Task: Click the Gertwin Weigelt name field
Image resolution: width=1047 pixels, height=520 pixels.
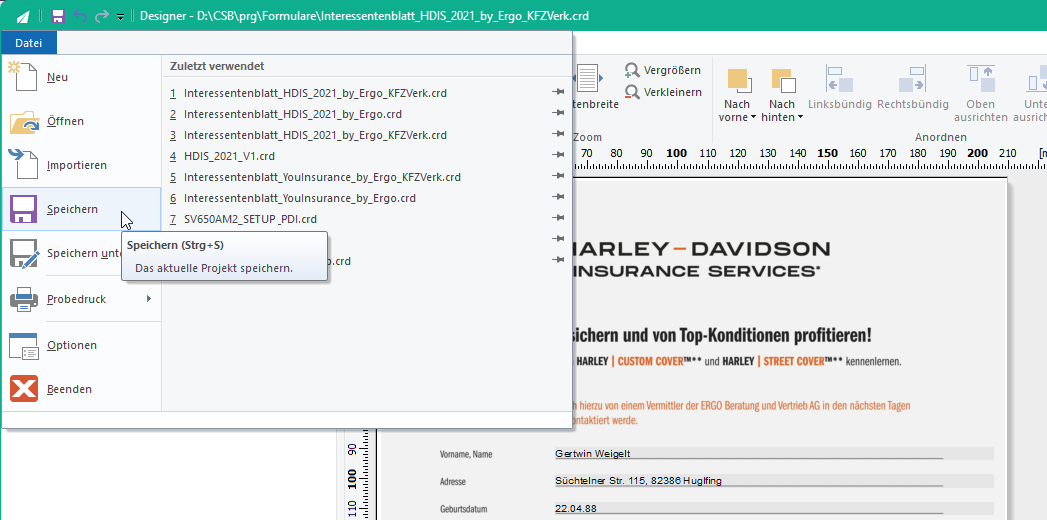Action: click(x=774, y=454)
